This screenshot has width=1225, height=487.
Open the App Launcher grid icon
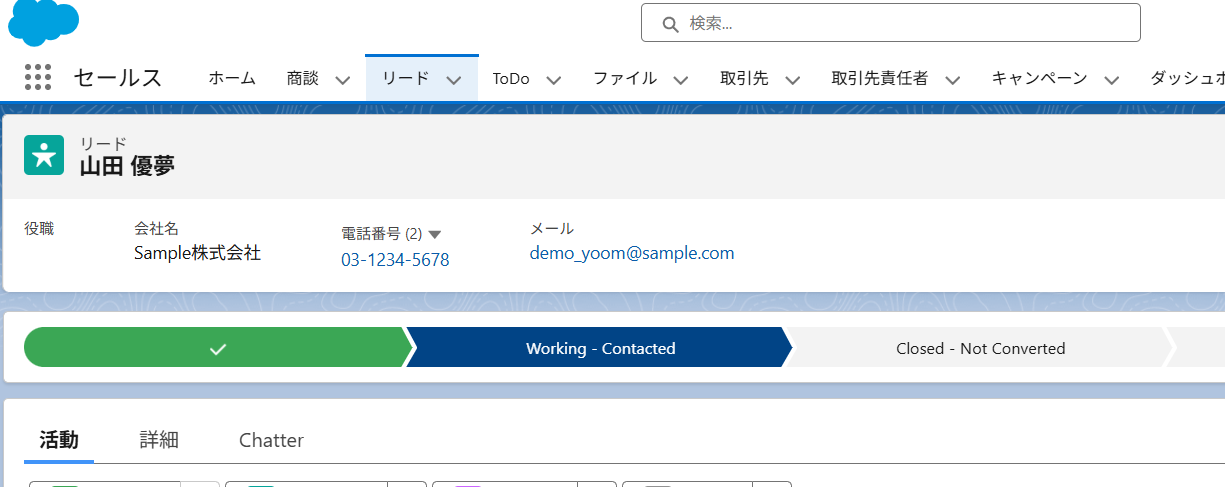coord(37,77)
